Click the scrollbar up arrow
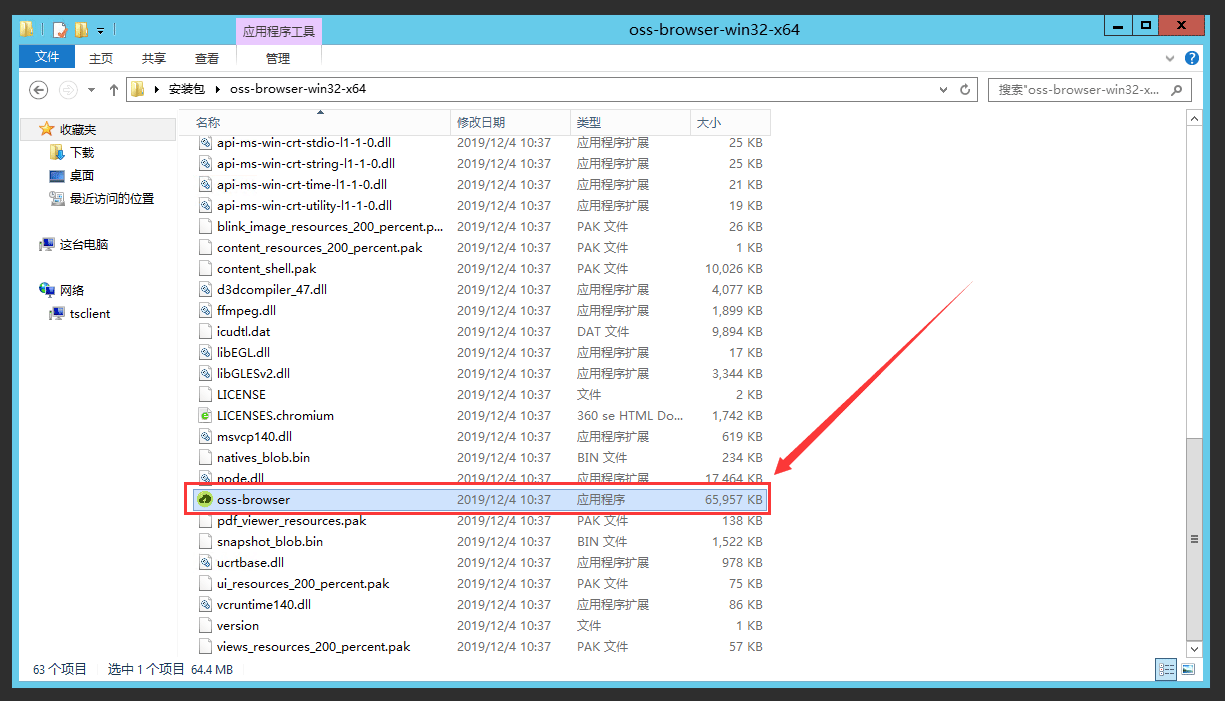The height and width of the screenshot is (701, 1225). point(1193,118)
